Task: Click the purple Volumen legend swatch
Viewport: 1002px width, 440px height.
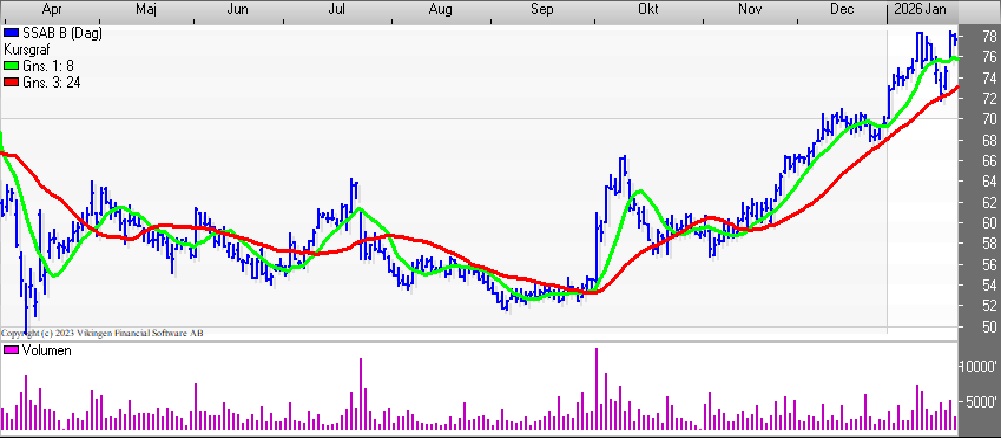Action: tap(10, 351)
